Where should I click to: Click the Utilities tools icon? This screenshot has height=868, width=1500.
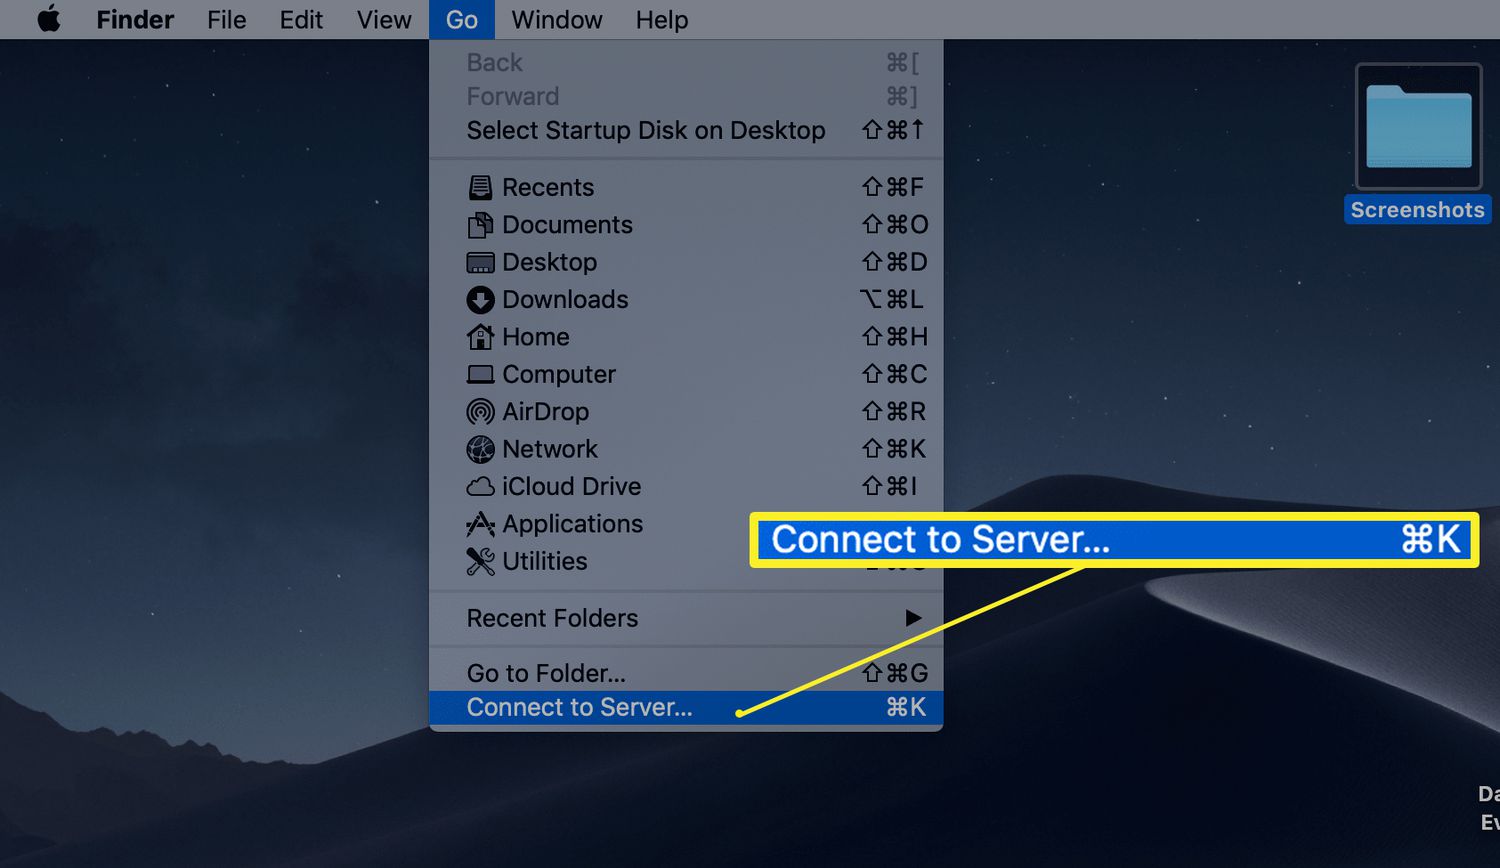coord(480,562)
